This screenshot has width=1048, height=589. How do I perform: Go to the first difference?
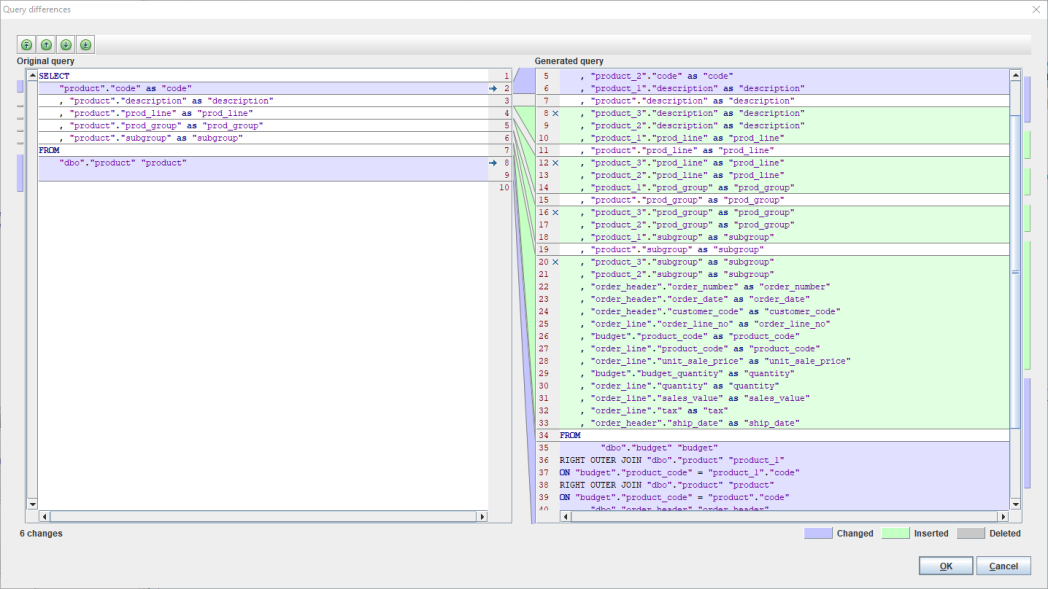point(26,45)
